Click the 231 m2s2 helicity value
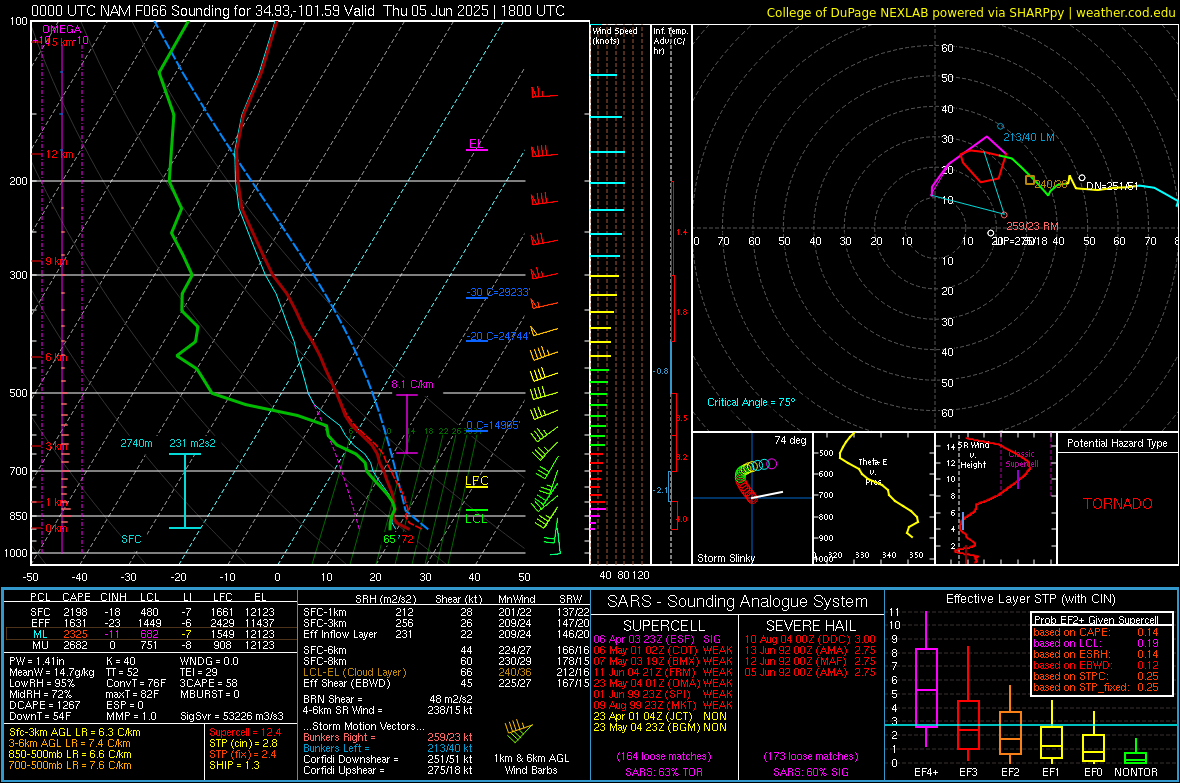 coord(193,443)
